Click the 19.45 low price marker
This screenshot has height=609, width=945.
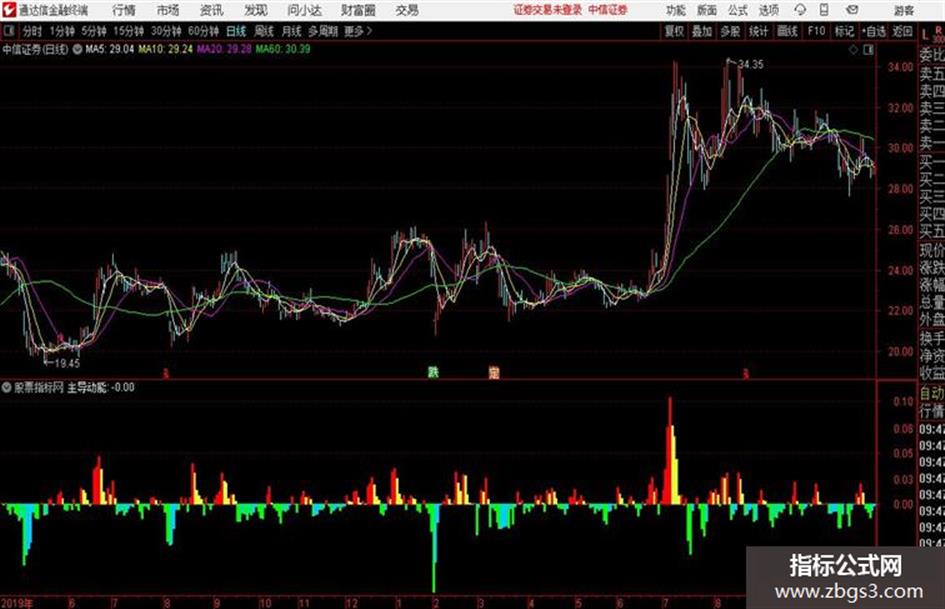pos(68,363)
